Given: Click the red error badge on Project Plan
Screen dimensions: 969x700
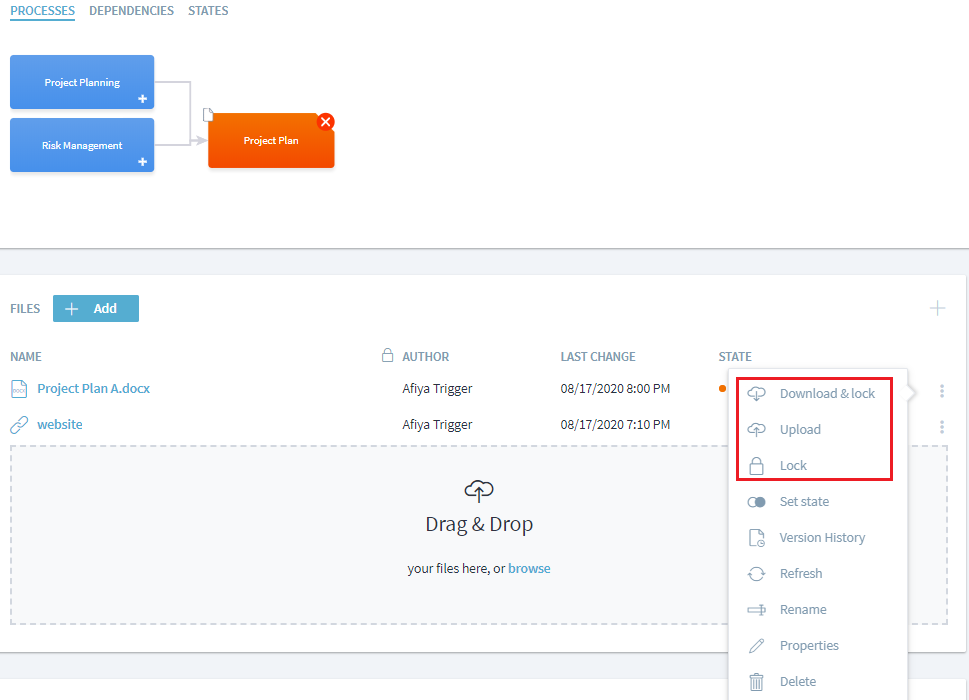Looking at the screenshot, I should pyautogui.click(x=325, y=122).
